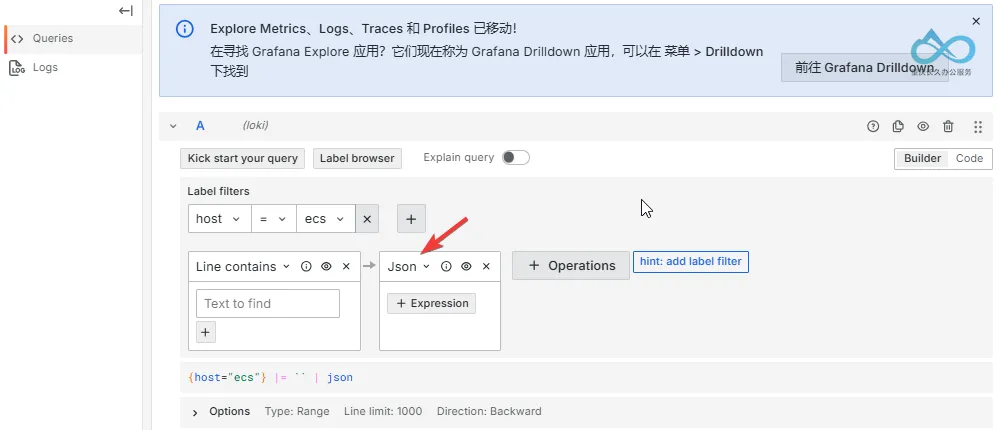
Task: Duplicate query A with copy icon
Action: pos(898,127)
